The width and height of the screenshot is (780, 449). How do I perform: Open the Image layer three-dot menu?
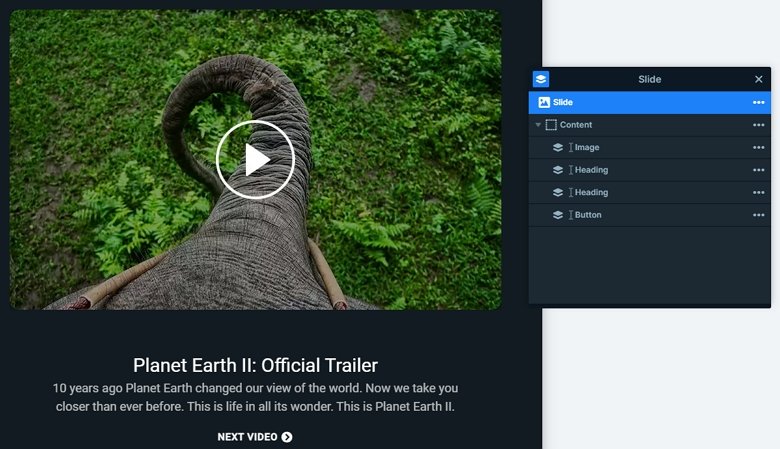pyautogui.click(x=759, y=147)
